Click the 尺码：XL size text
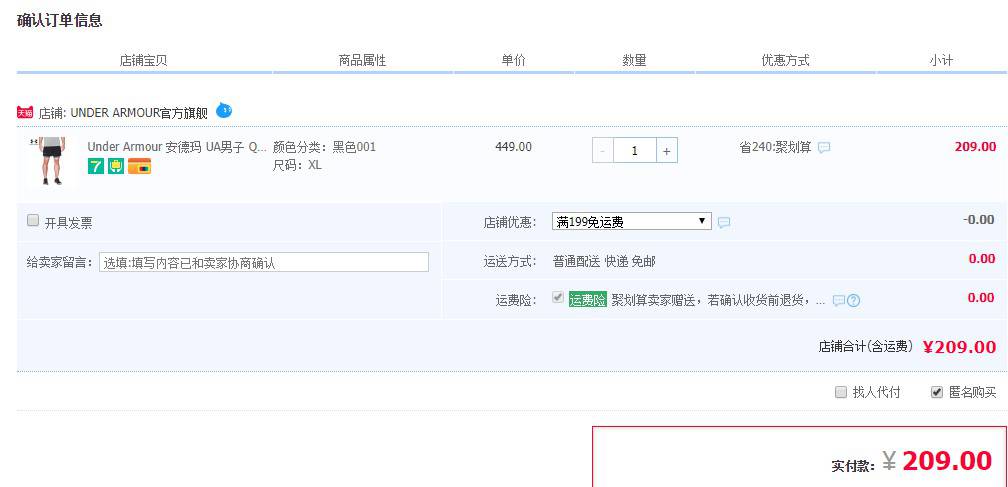Viewport: 1008px width, 487px height. 297,165
